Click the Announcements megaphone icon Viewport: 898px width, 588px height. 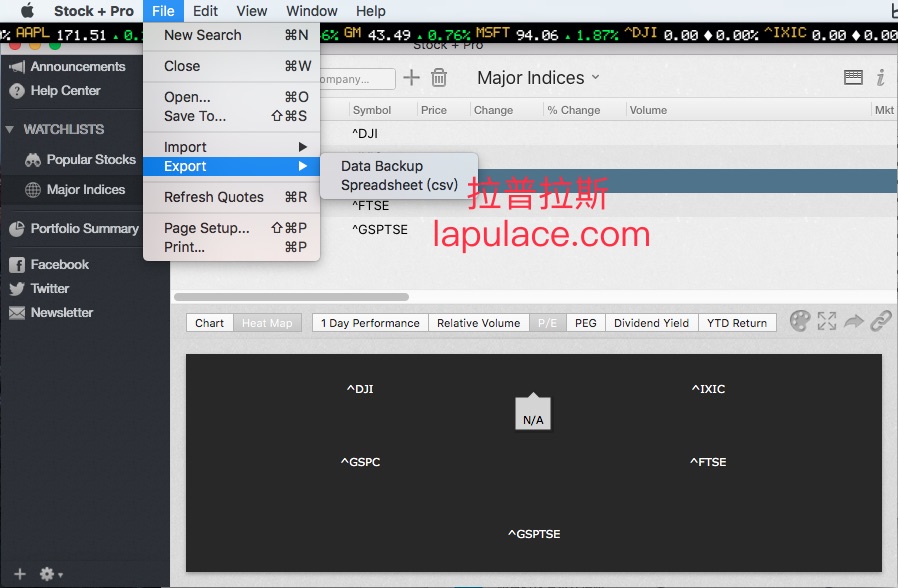pyautogui.click(x=17, y=67)
